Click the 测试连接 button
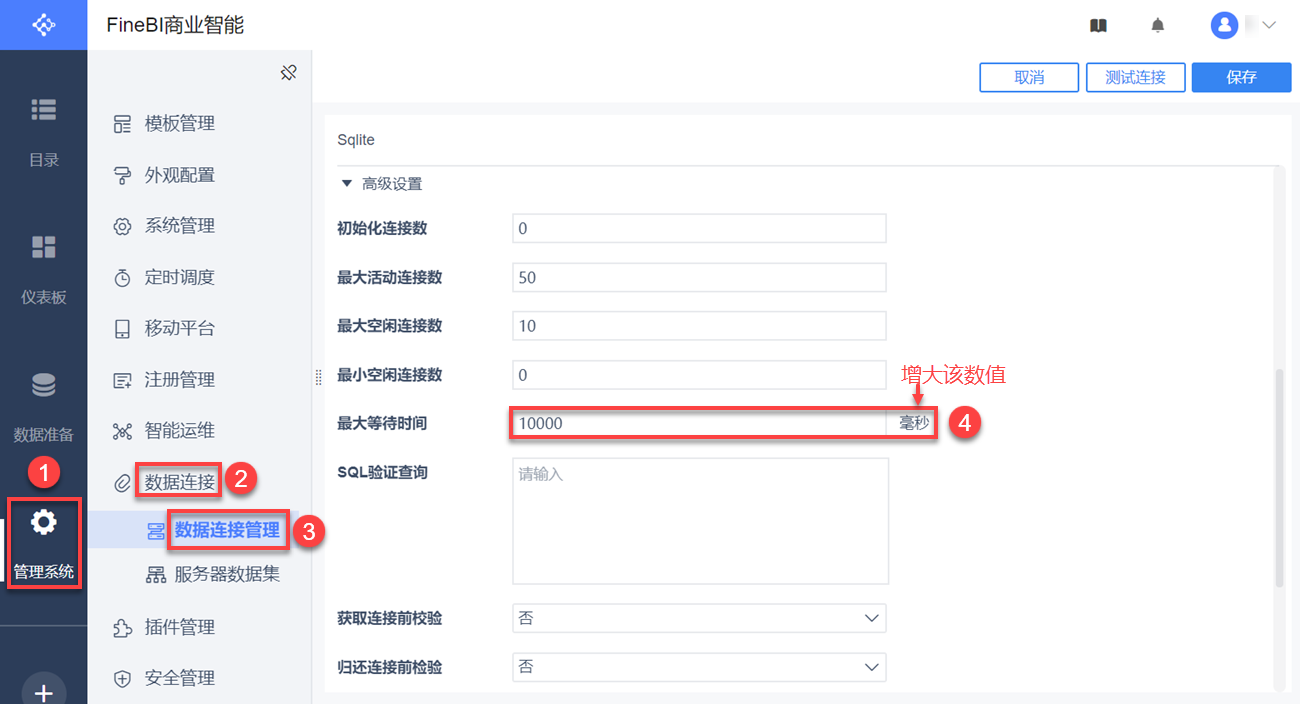Viewport: 1300px width, 704px height. point(1135,77)
